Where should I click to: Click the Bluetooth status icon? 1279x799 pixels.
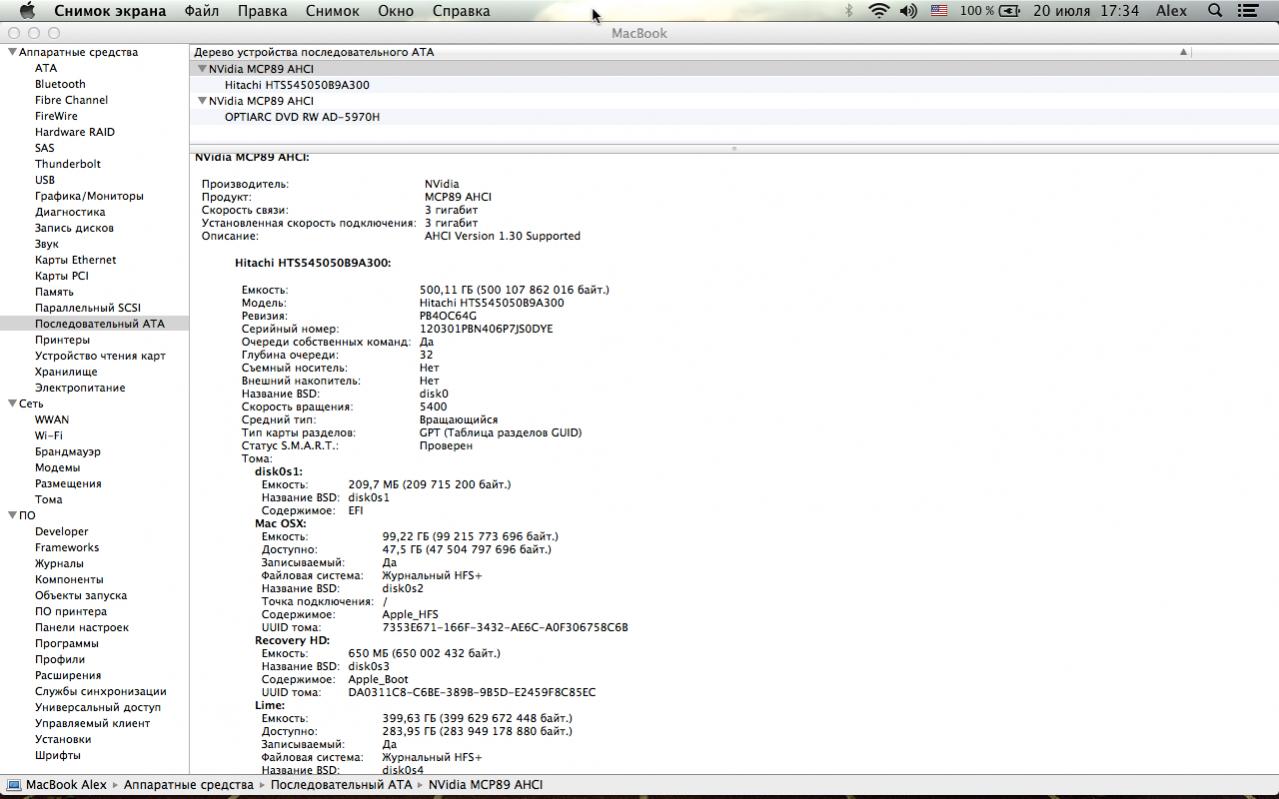pyautogui.click(x=849, y=11)
